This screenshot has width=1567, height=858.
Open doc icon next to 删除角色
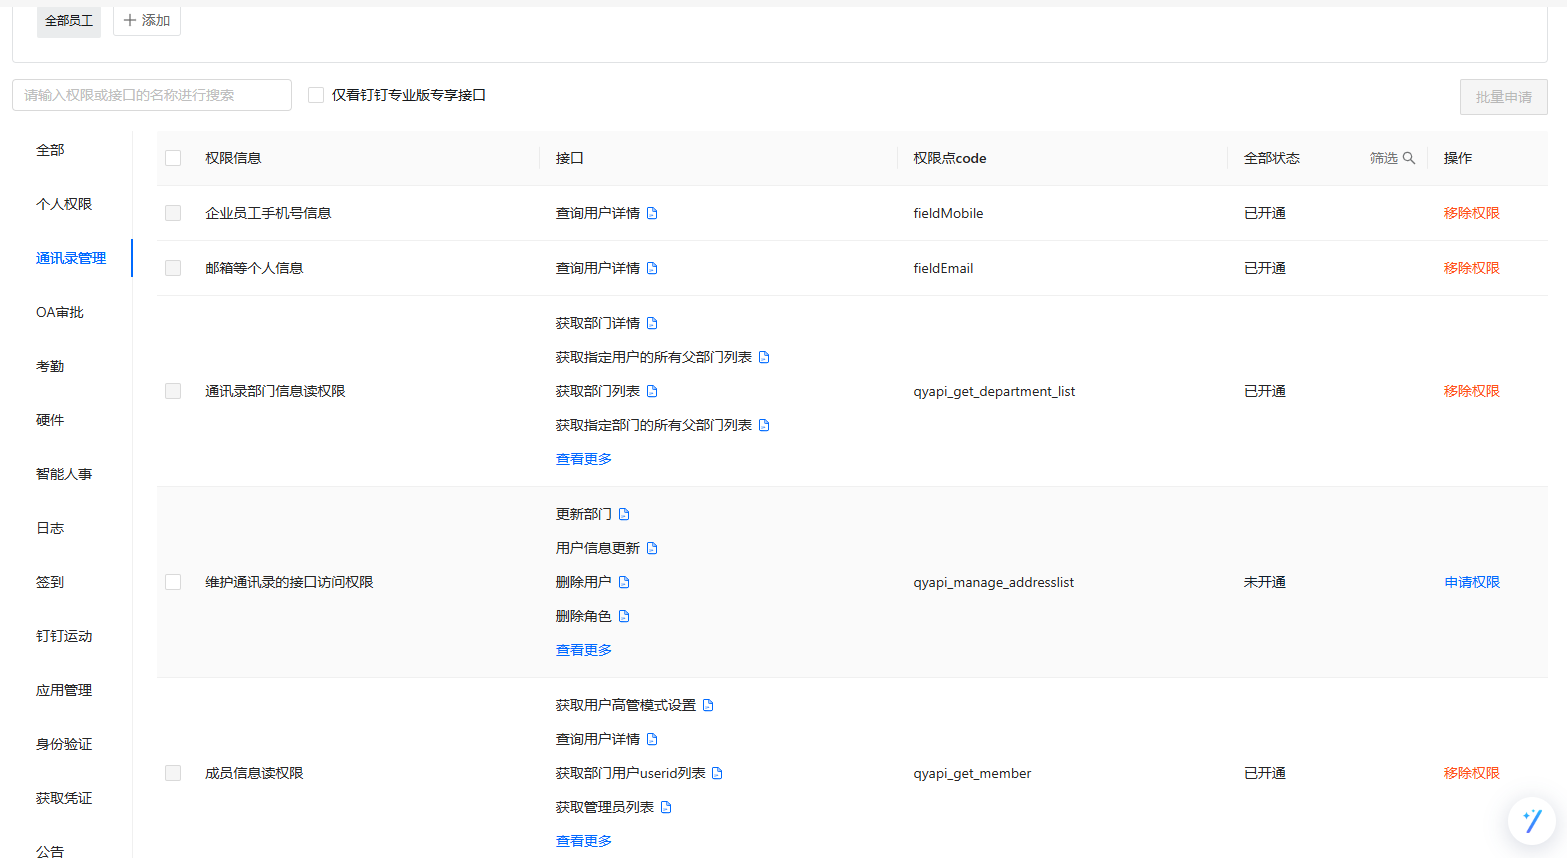624,616
